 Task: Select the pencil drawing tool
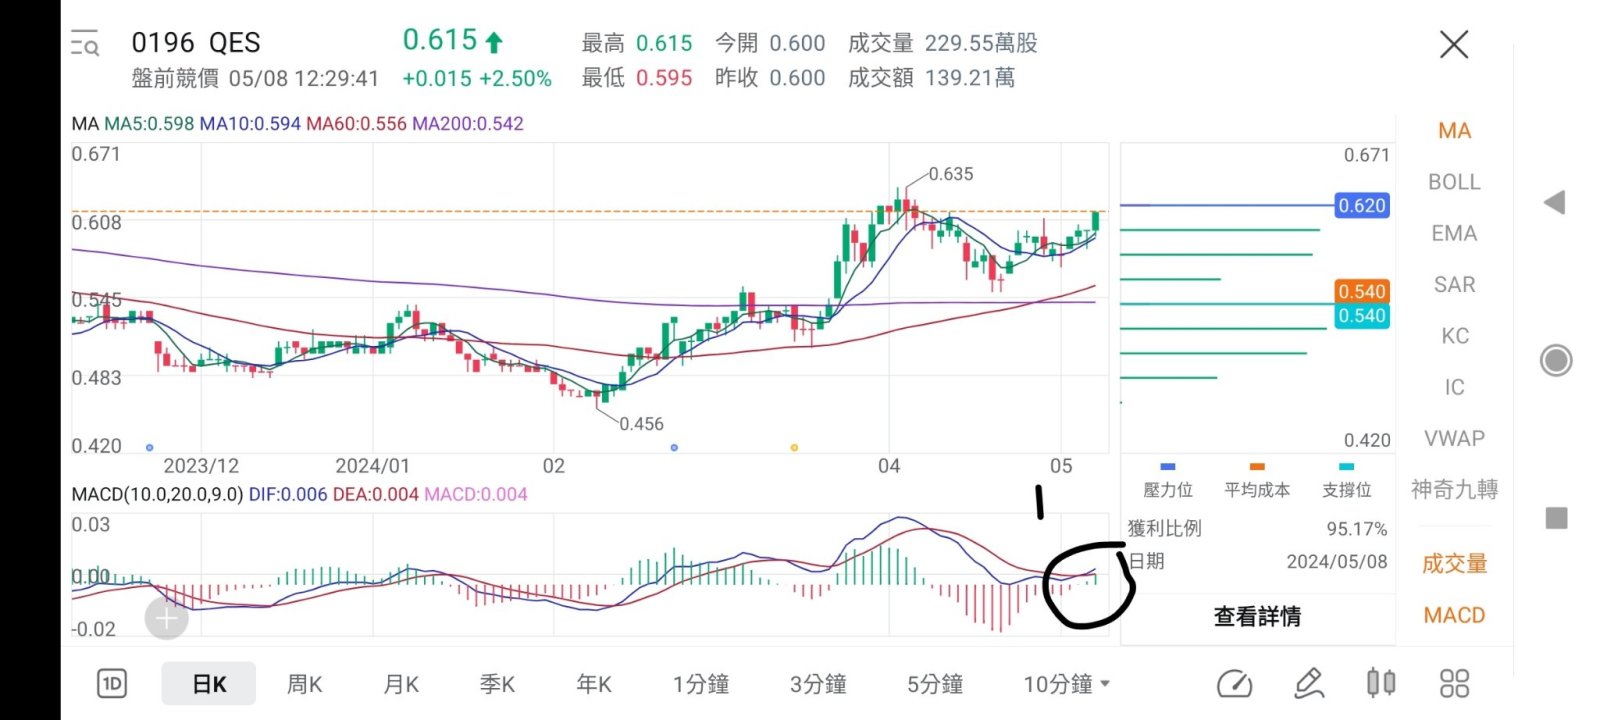pyautogui.click(x=1308, y=684)
